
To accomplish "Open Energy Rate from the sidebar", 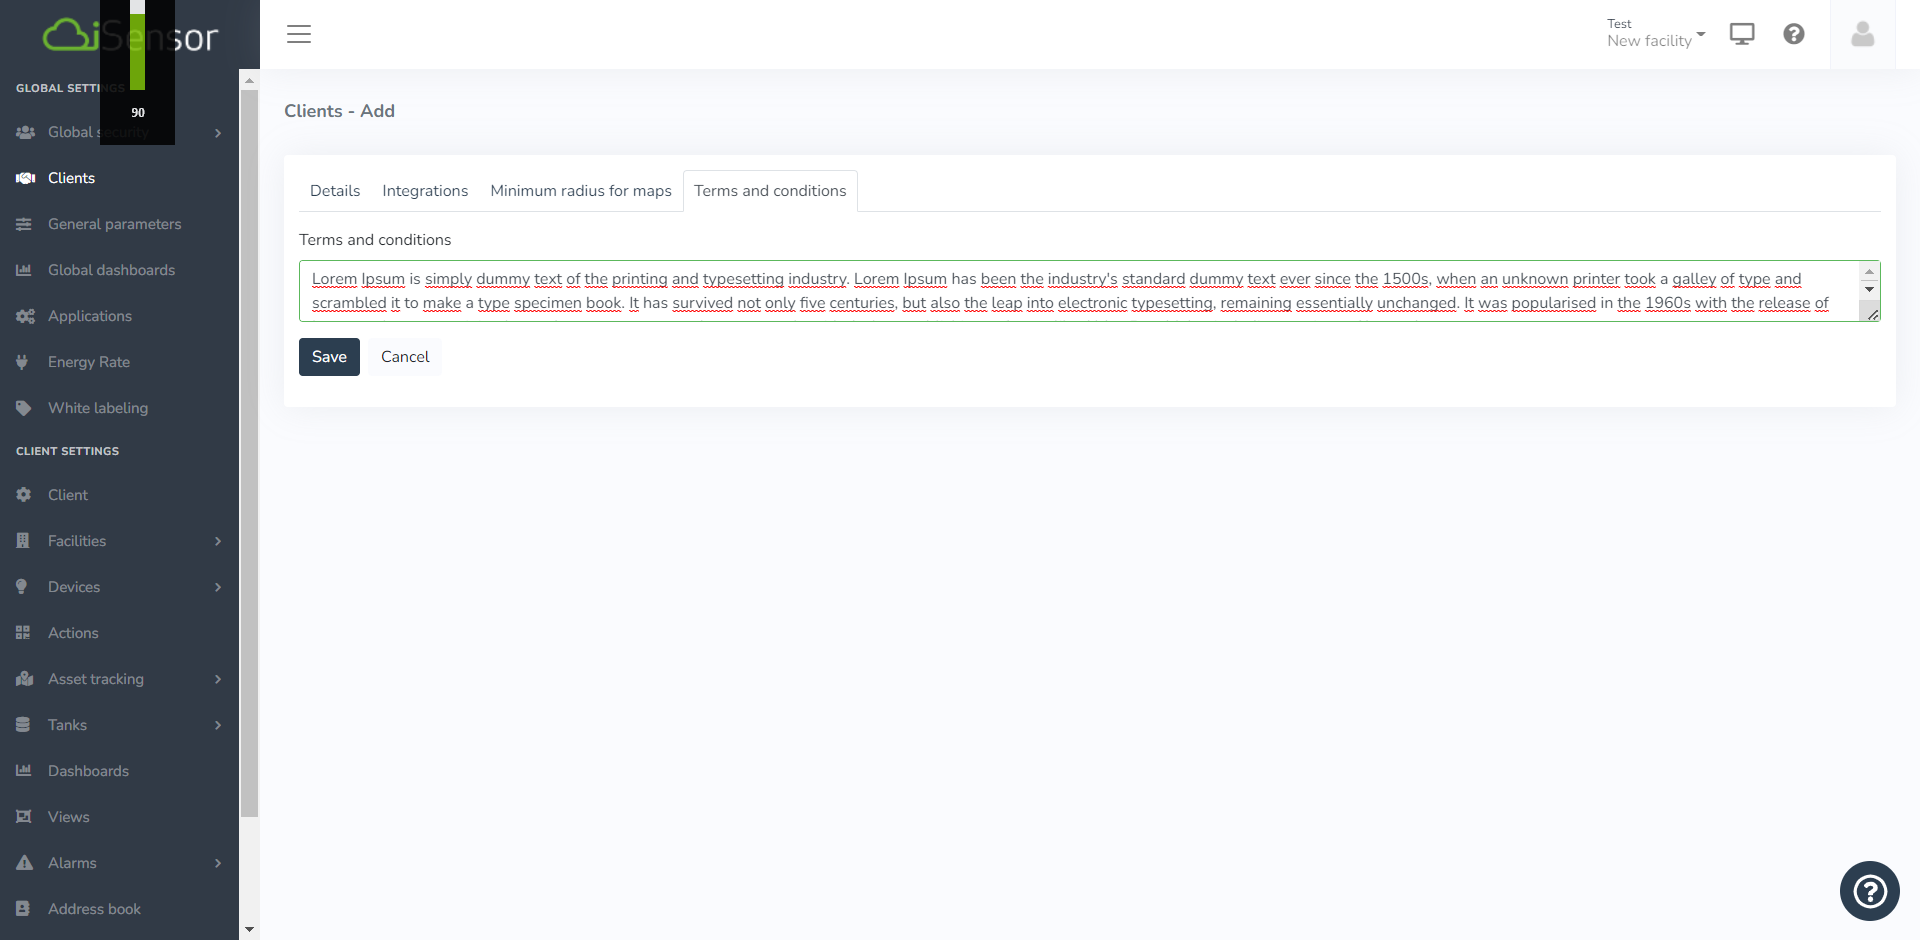I will pyautogui.click(x=89, y=362).
